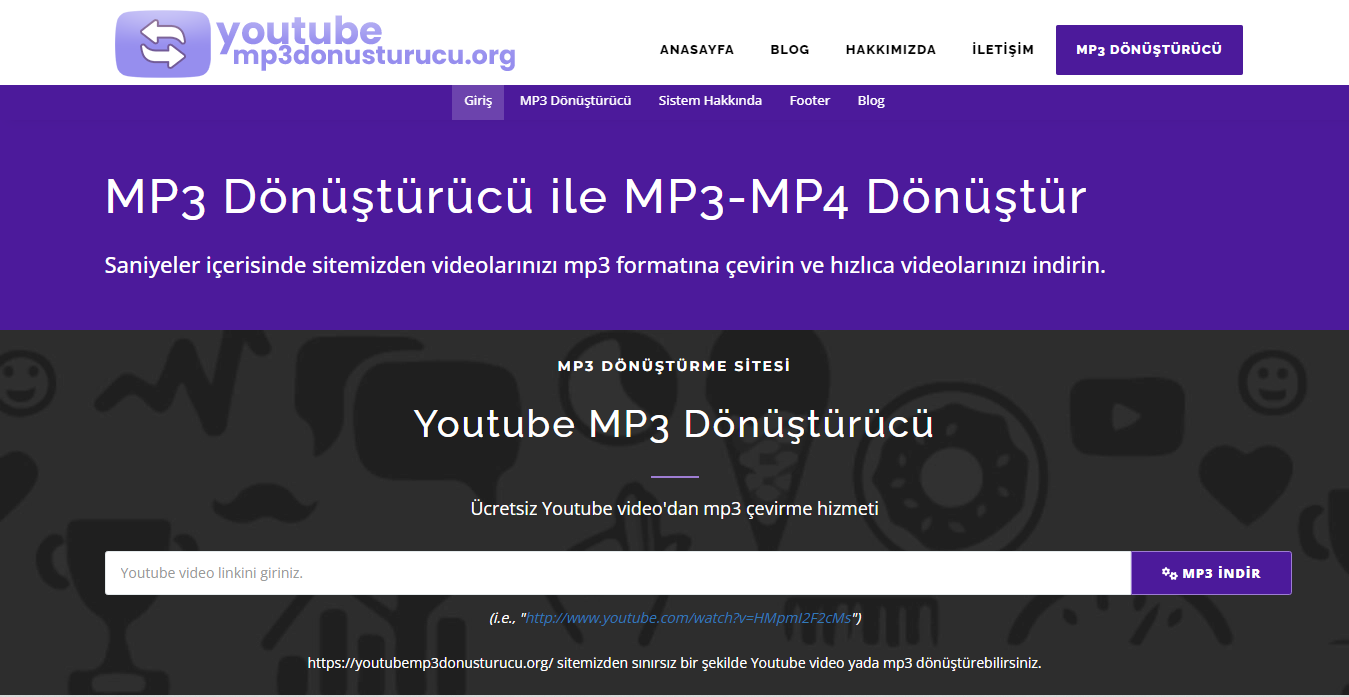This screenshot has height=697, width=1349.
Task: Click the 'Ücretsiz Youtube video'dan mp3 çevirme hizmeti' text
Action: (674, 509)
